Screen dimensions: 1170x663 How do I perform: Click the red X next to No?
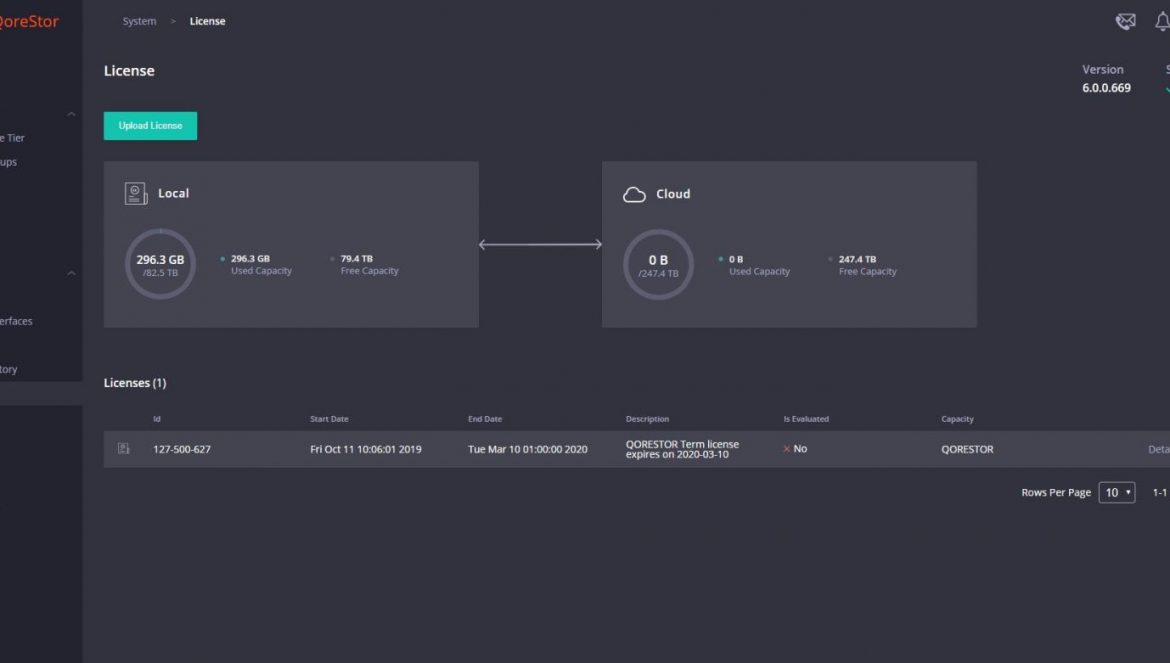[x=786, y=449]
